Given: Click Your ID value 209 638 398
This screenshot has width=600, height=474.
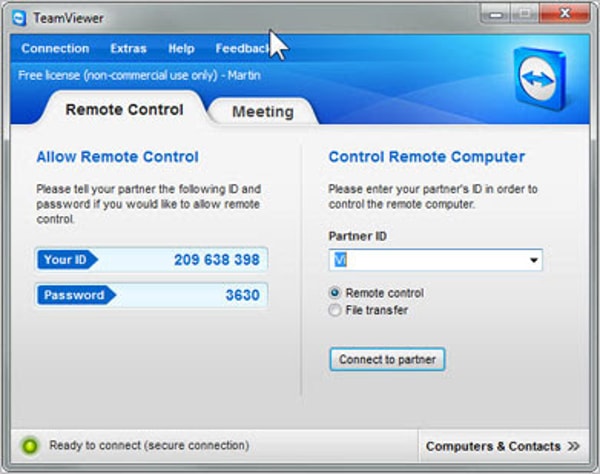Looking at the screenshot, I should (x=217, y=260).
